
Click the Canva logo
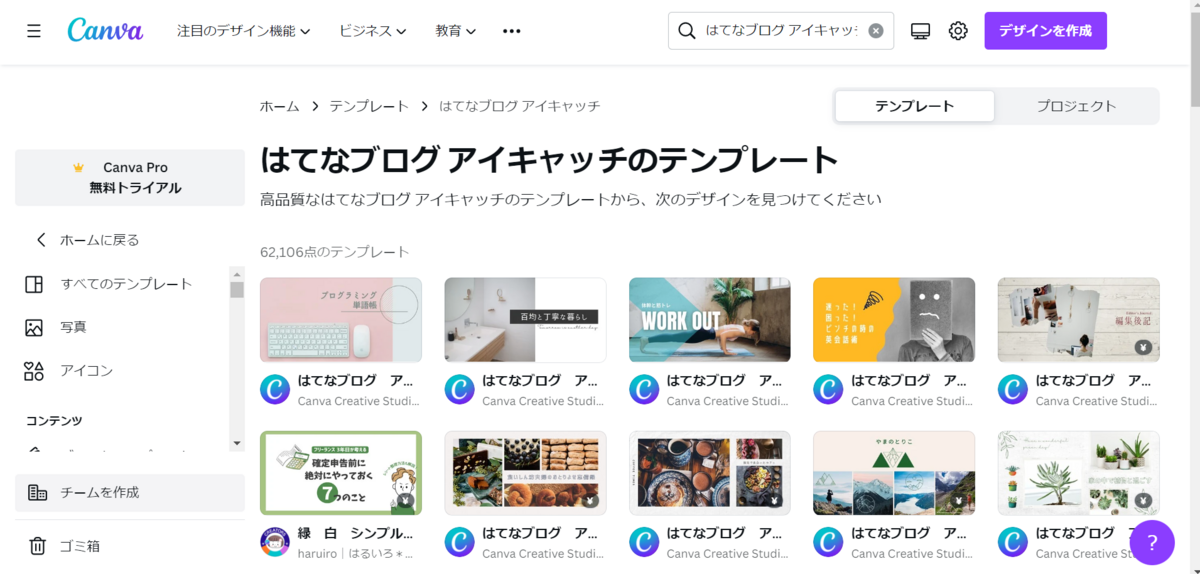click(105, 30)
